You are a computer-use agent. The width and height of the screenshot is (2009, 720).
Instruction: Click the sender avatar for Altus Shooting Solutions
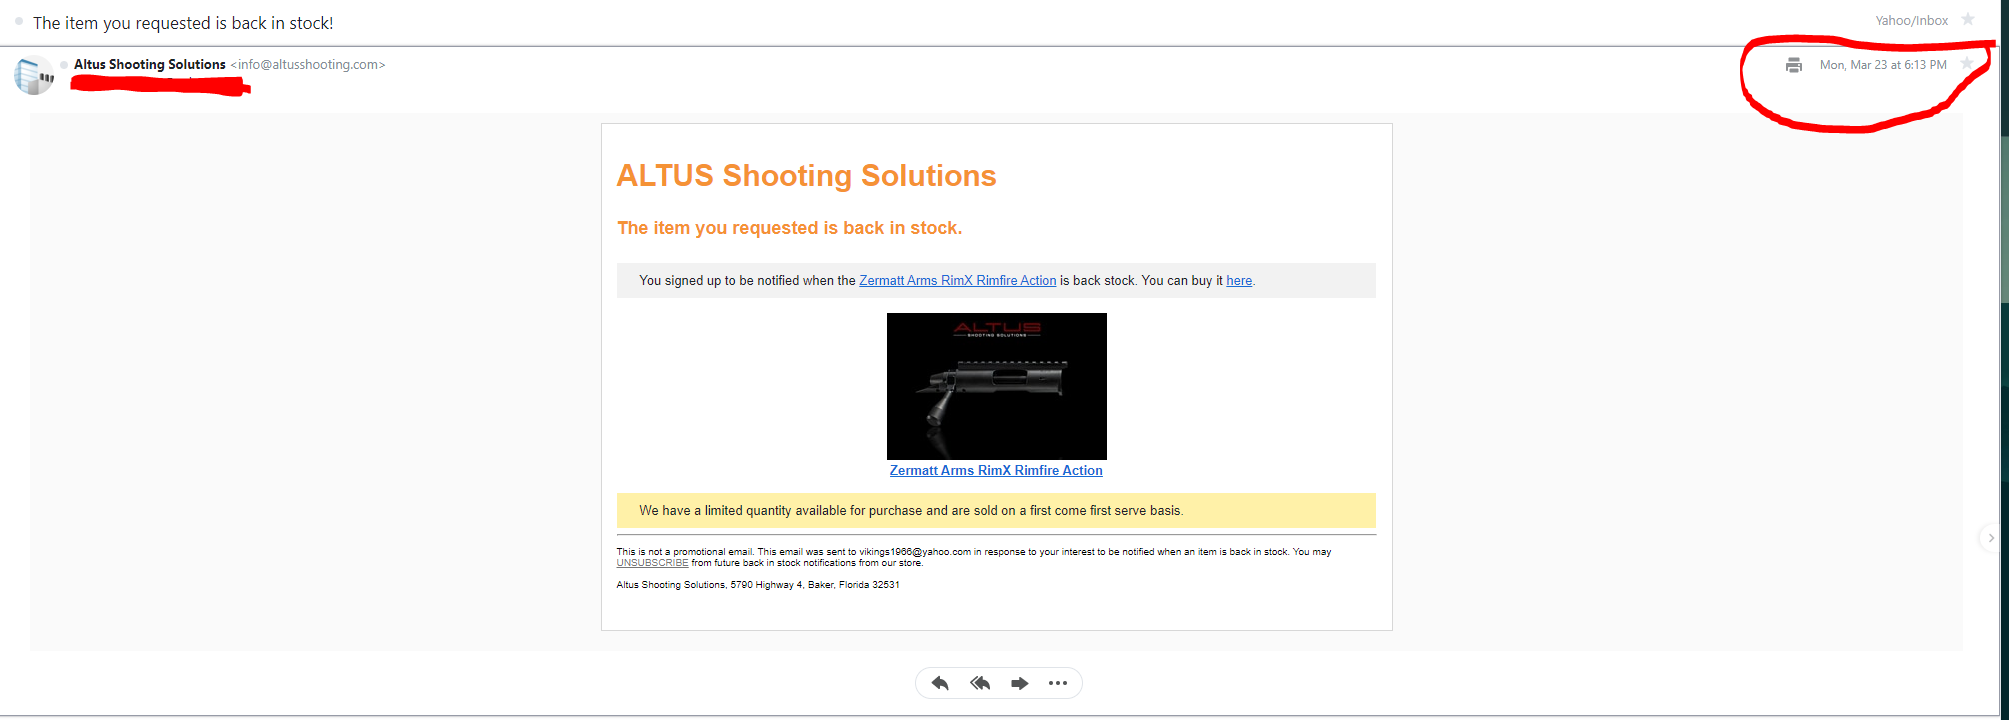tap(34, 75)
